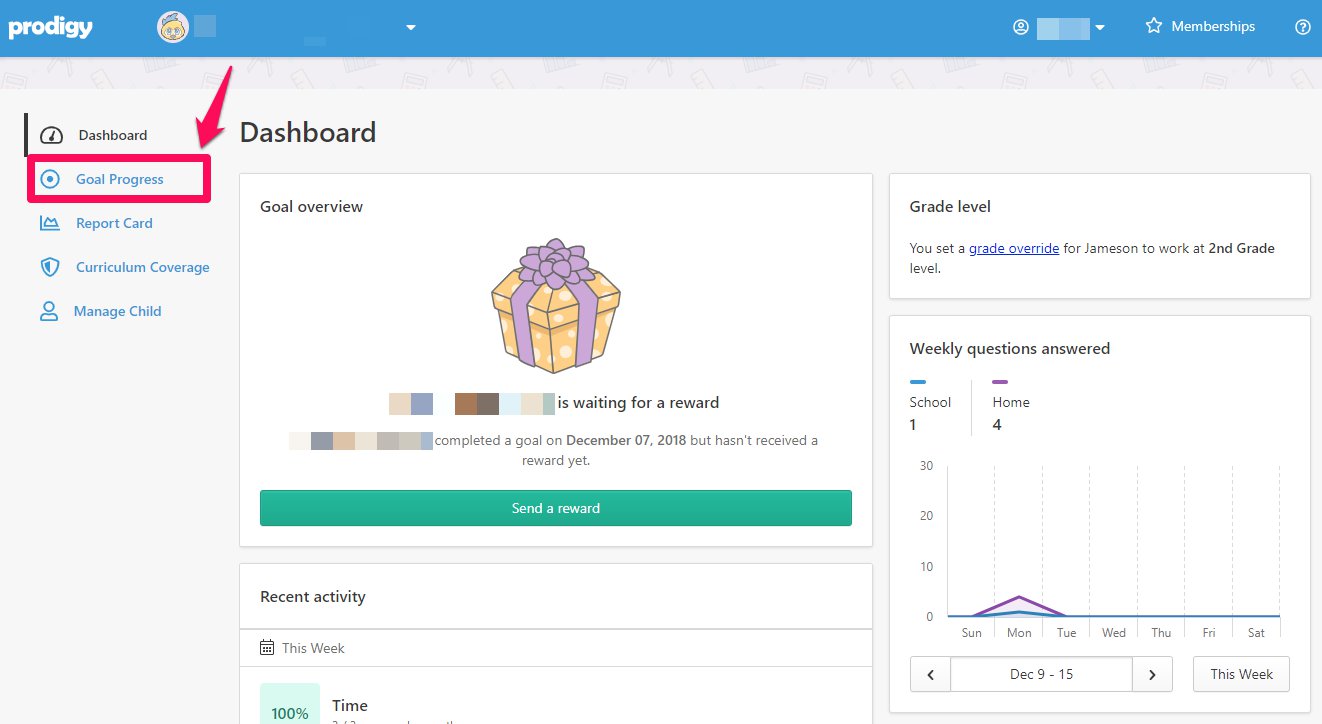Click the Curriculum Coverage shield icon
1322x724 pixels.
point(50,267)
